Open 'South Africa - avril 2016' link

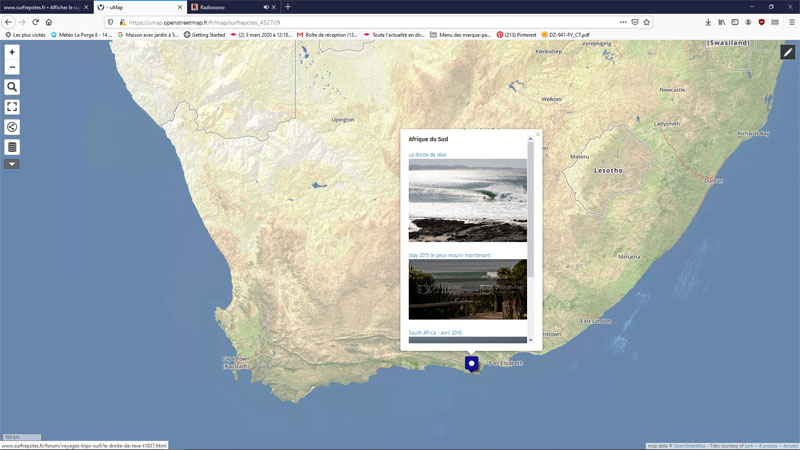click(435, 332)
